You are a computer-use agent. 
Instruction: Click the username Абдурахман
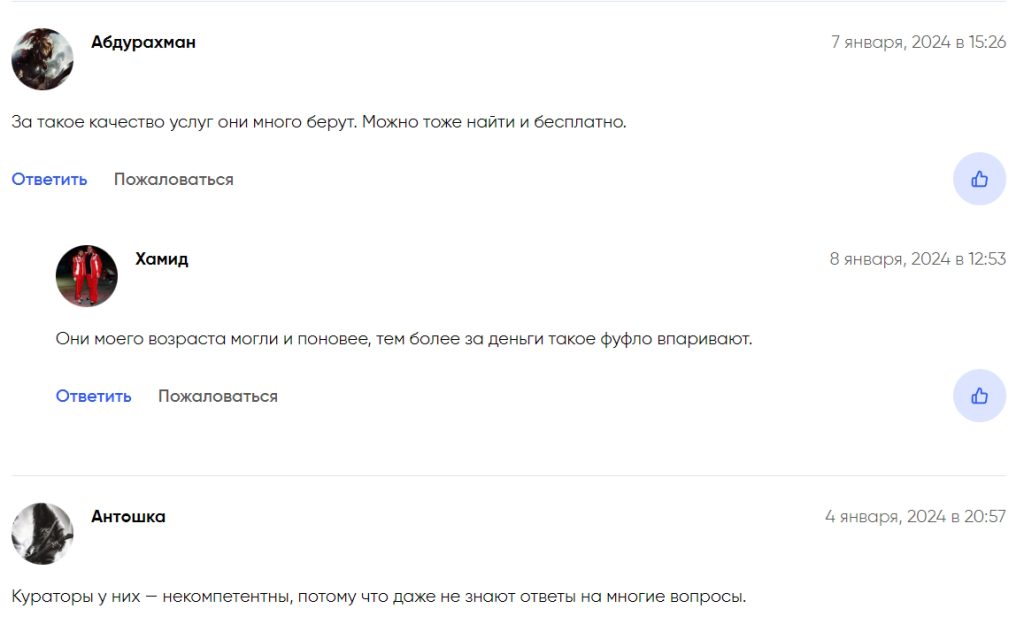pos(143,42)
